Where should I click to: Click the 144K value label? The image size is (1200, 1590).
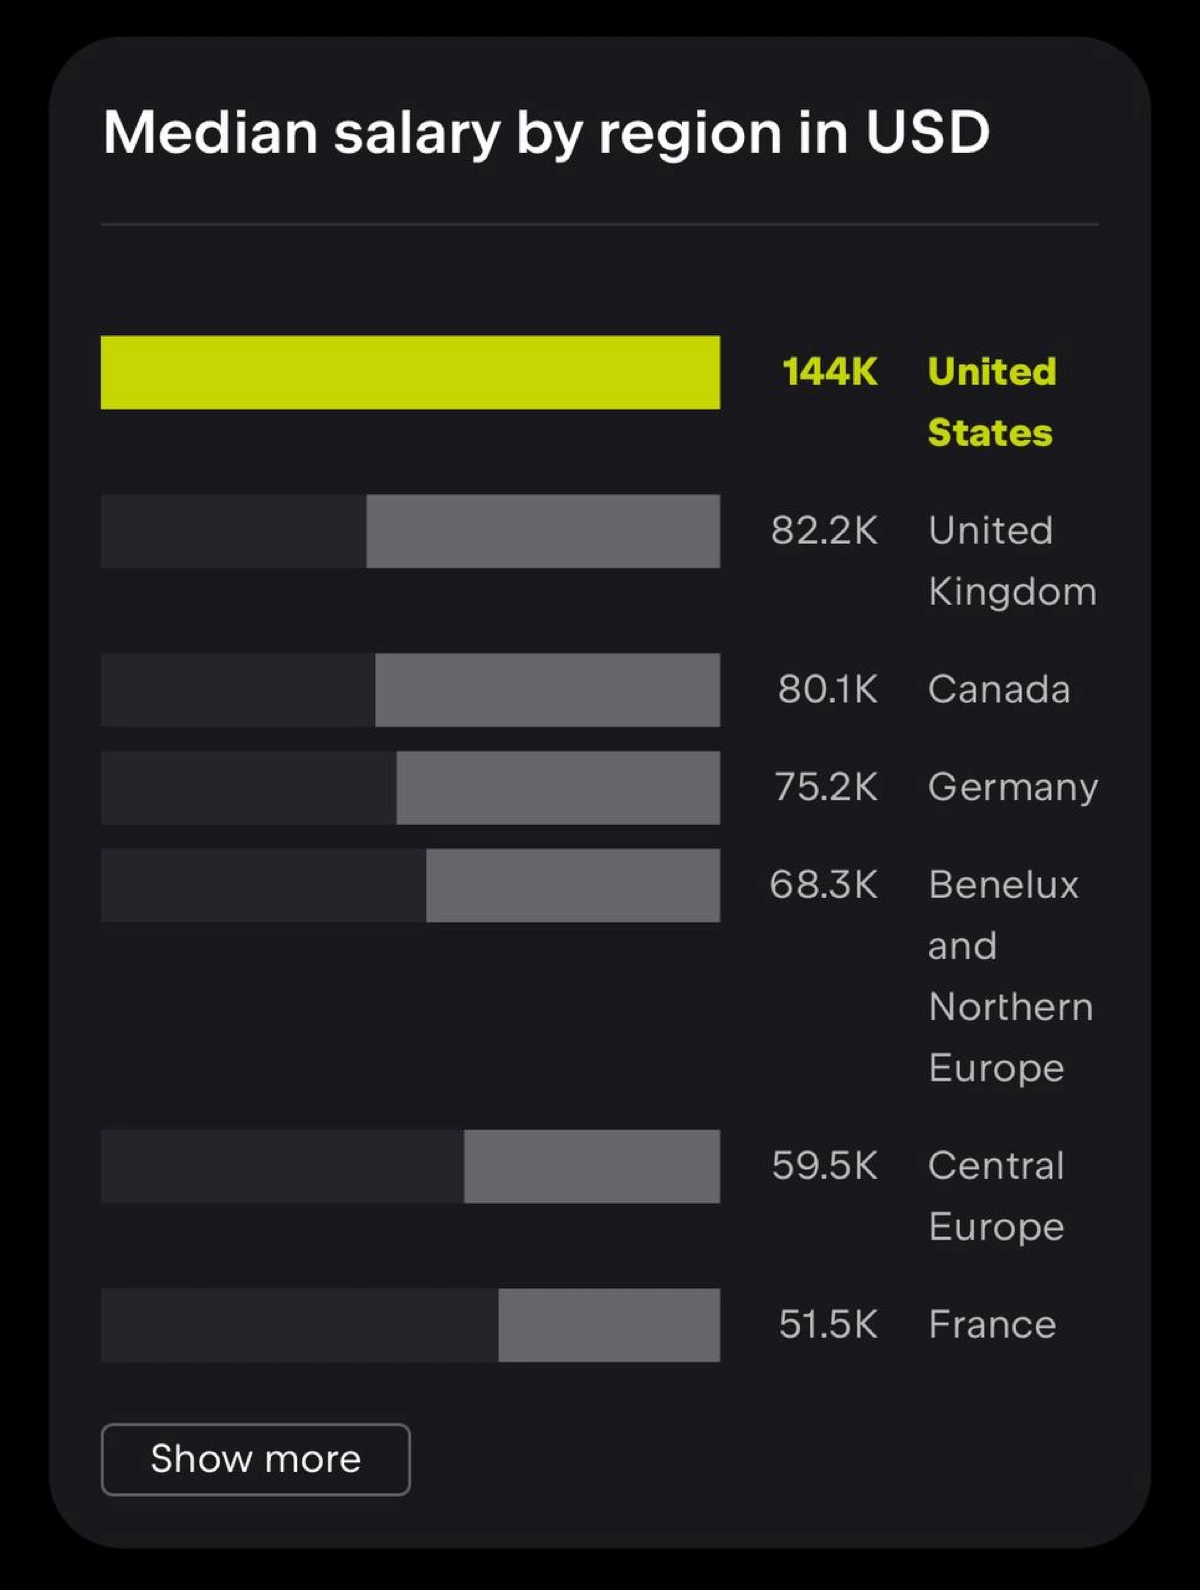coord(830,372)
